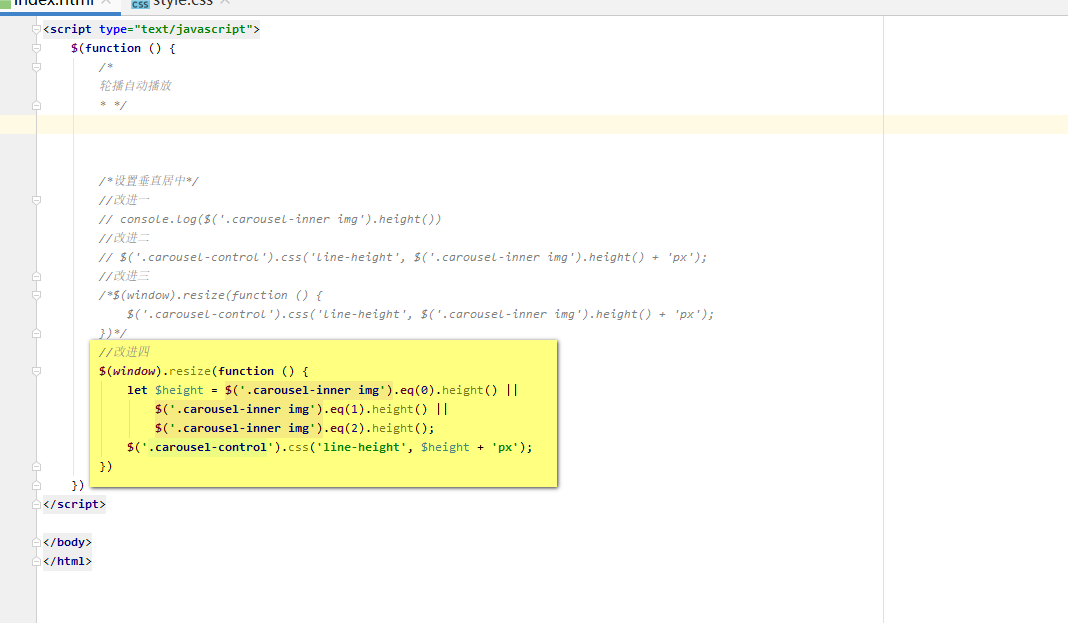
Task: Click fold end marker beside })*/ line
Action: pyautogui.click(x=36, y=334)
